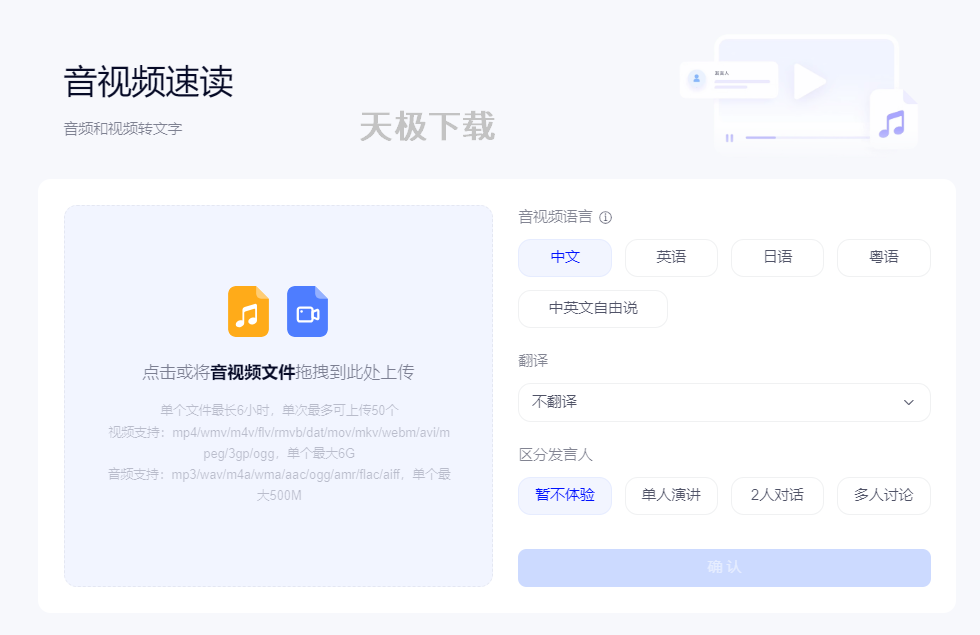The width and height of the screenshot is (980, 635).
Task: Select the highlighted 中文 language chip
Action: point(565,257)
